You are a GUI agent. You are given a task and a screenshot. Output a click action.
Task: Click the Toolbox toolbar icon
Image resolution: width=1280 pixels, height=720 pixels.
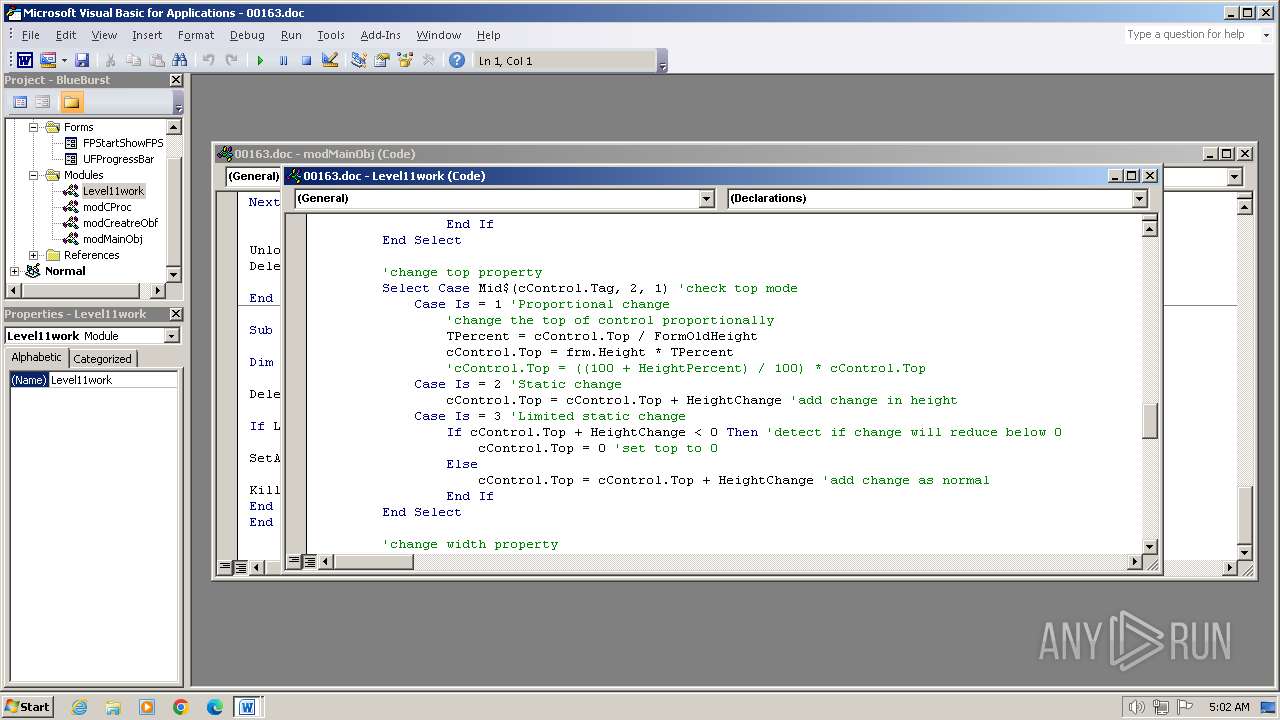(428, 61)
